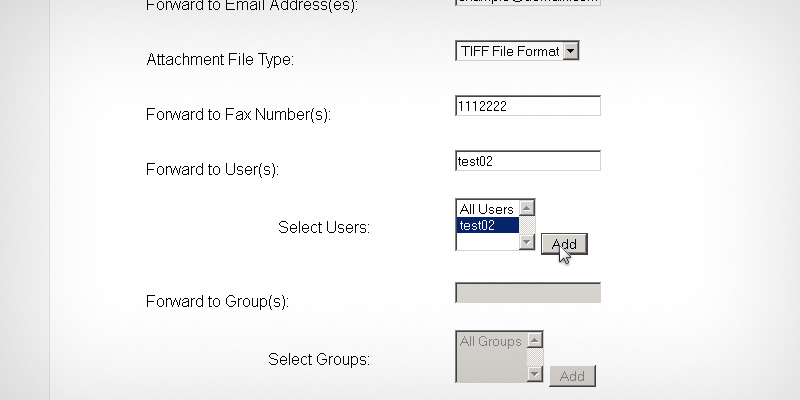
Task: Click the Attachment File Type label
Action: (220, 60)
